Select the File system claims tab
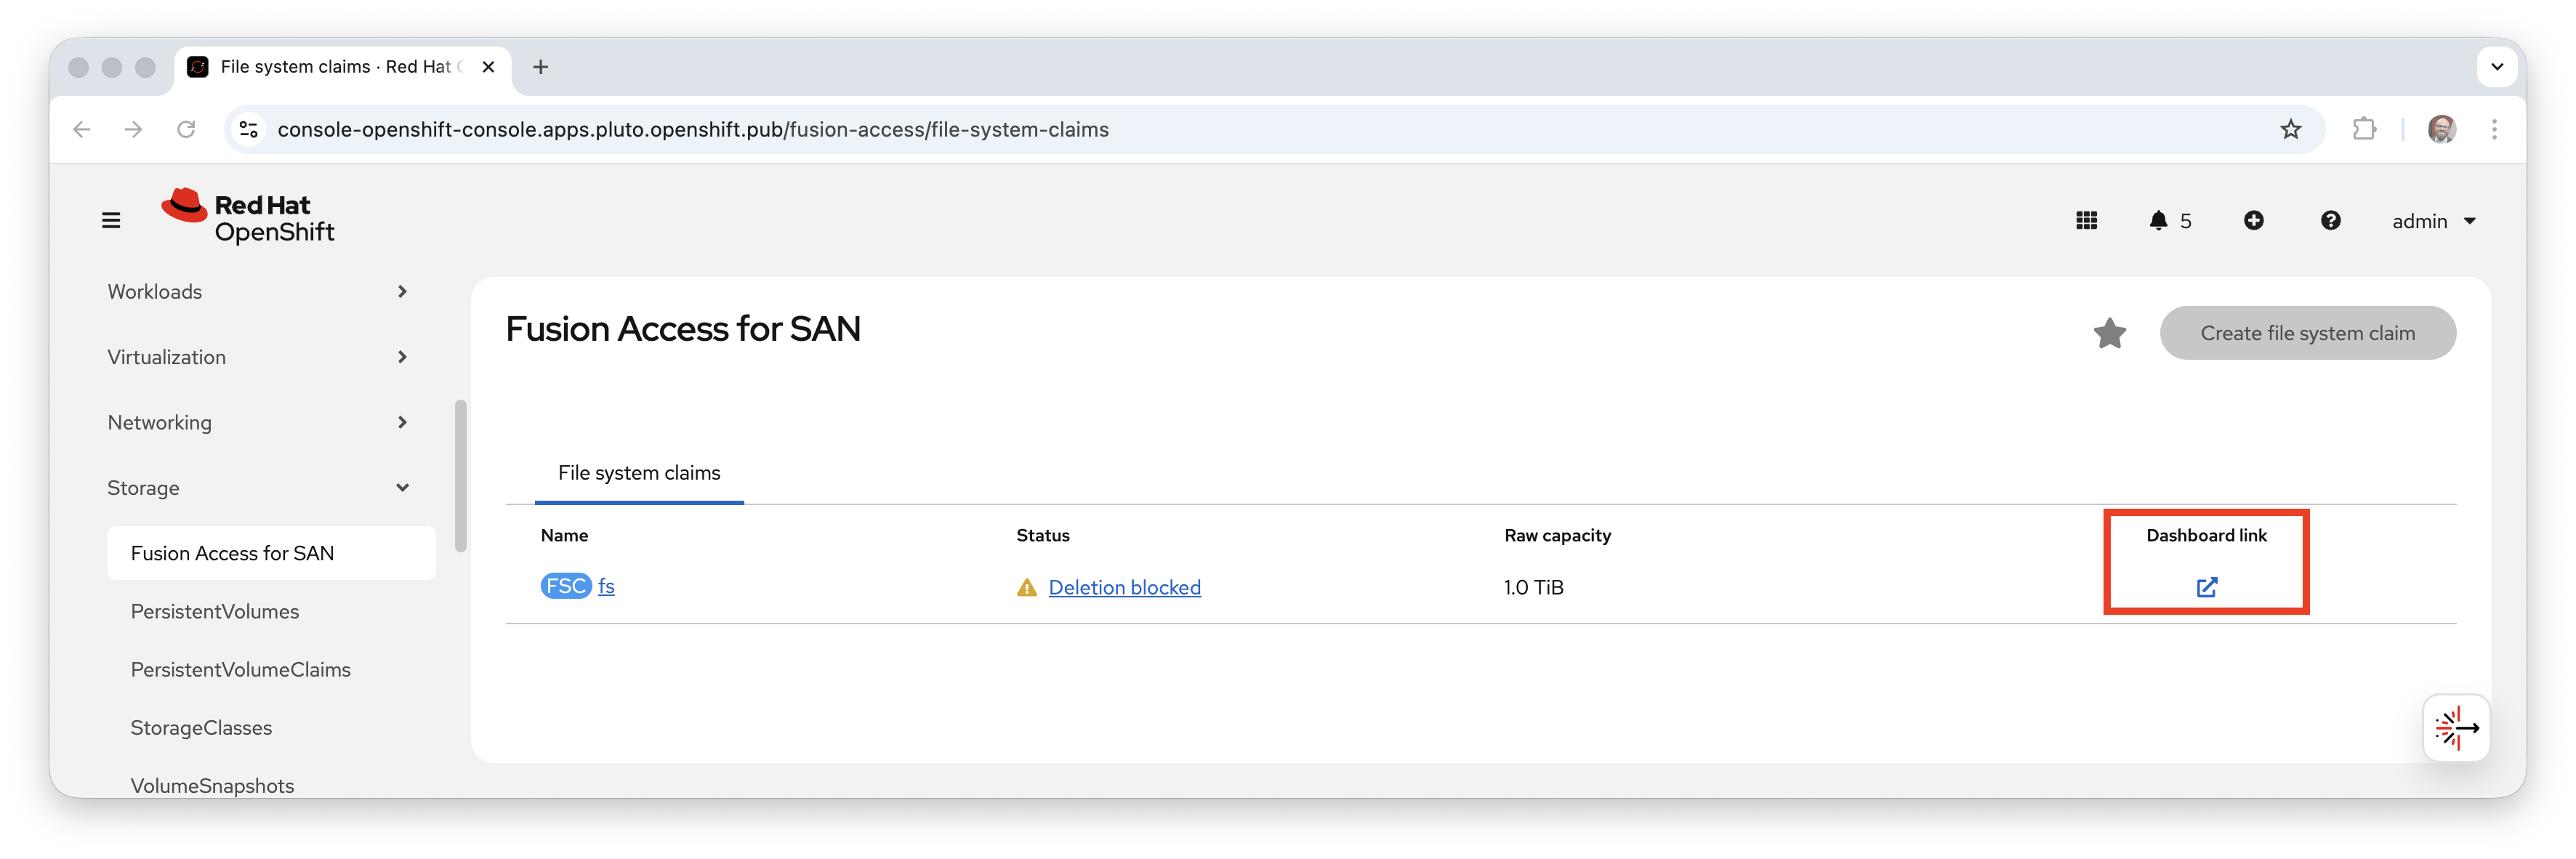2576x859 pixels. 639,473
